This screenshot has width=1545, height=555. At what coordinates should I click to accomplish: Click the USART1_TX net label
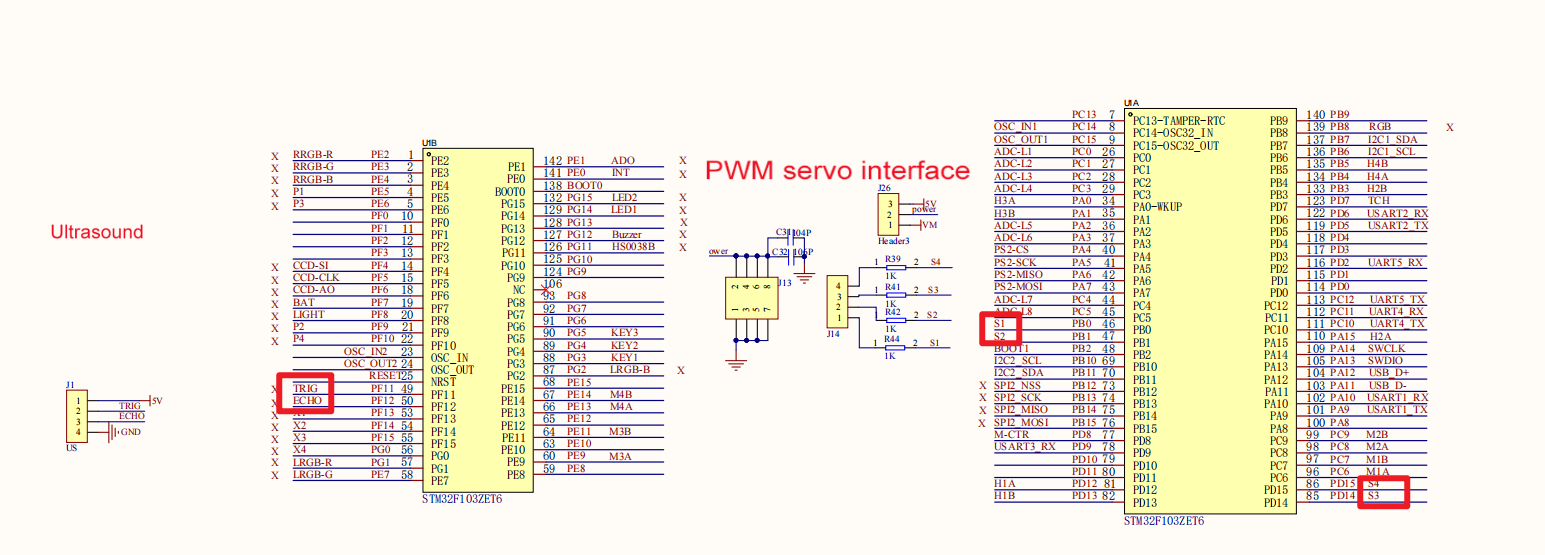(x=1398, y=409)
